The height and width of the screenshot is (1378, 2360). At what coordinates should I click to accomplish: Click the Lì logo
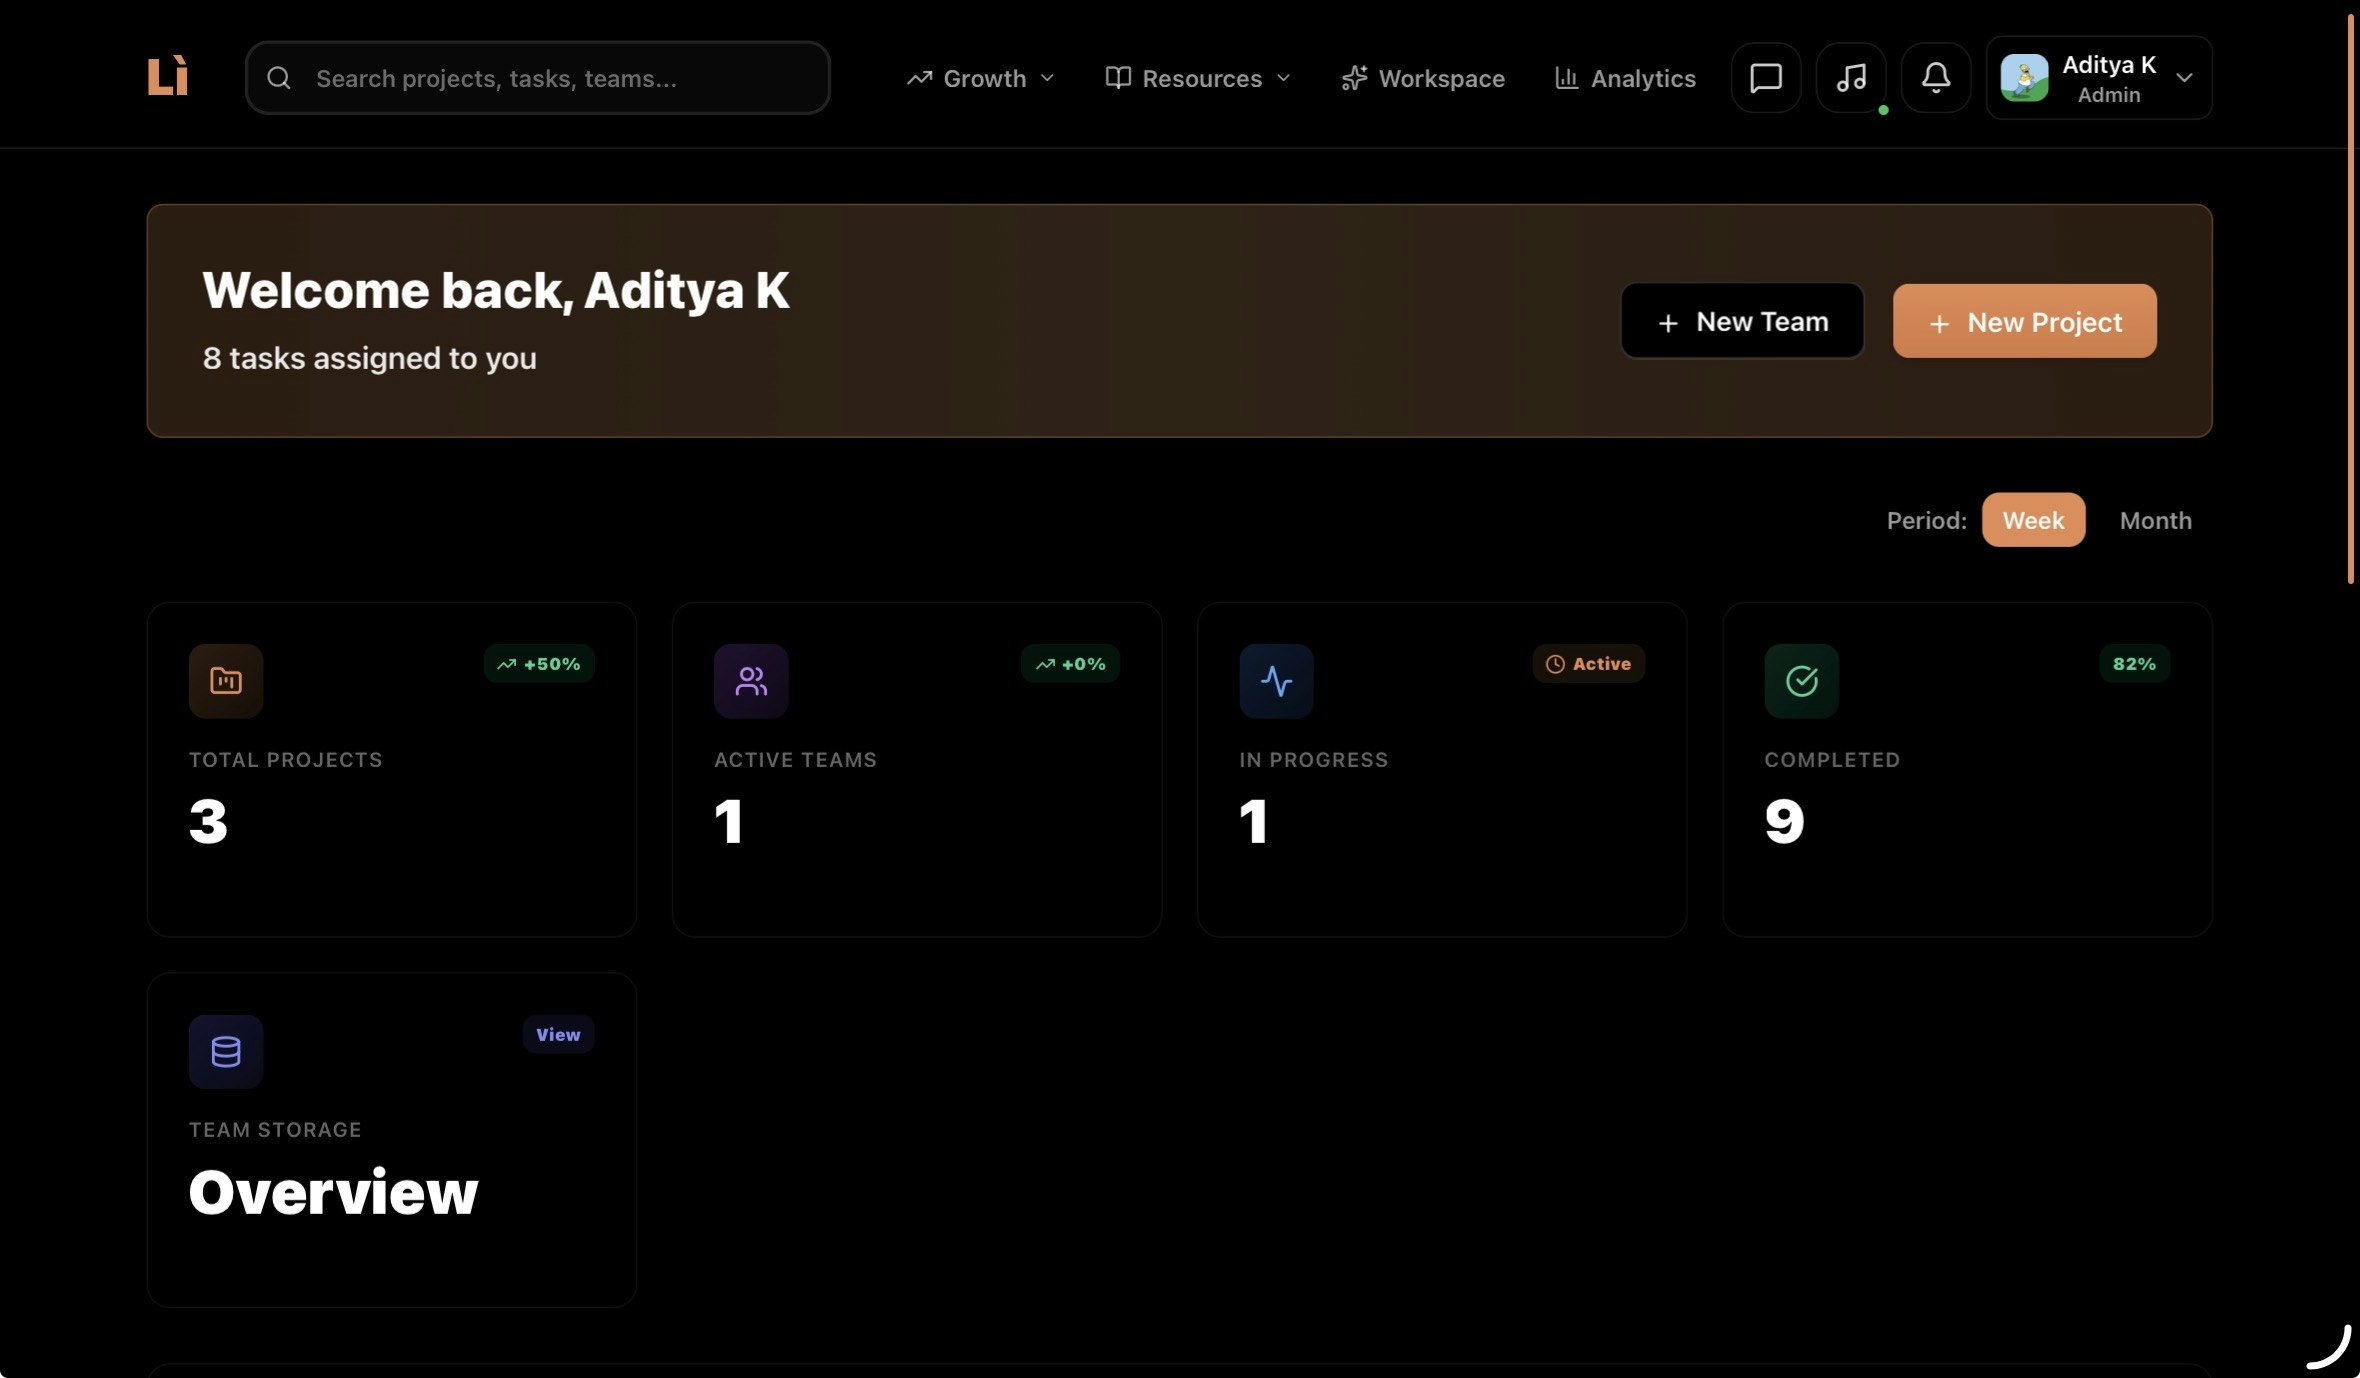click(168, 76)
